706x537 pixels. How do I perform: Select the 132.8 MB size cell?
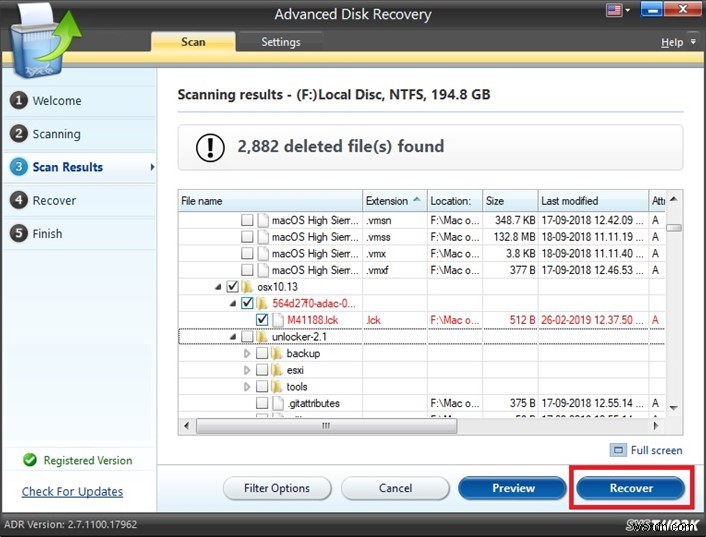(x=510, y=237)
